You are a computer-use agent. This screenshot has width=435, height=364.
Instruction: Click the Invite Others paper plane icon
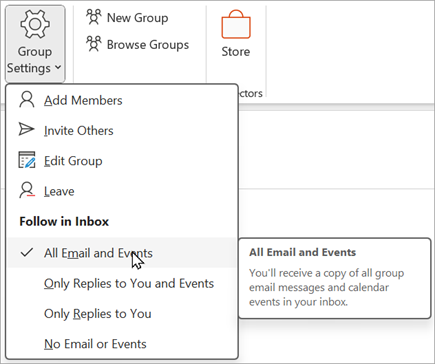coord(26,129)
